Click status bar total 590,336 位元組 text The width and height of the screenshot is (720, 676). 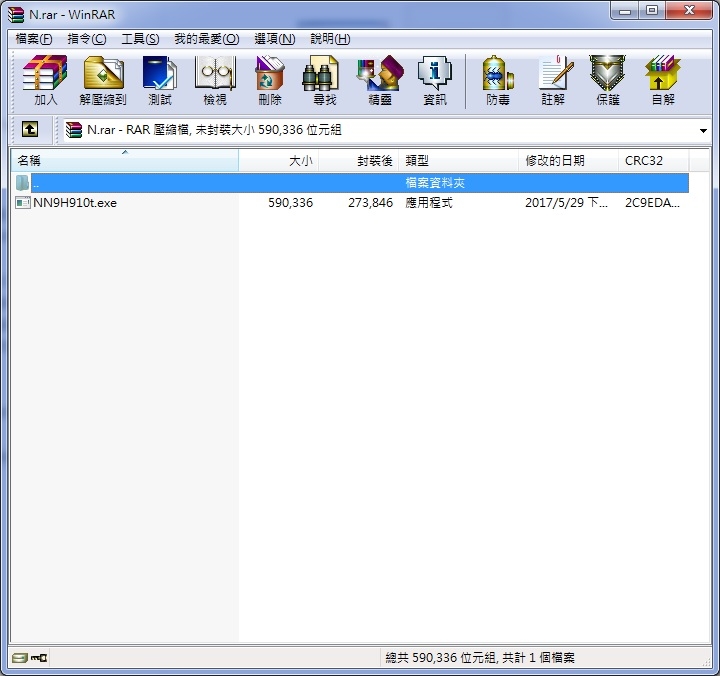click(480, 658)
